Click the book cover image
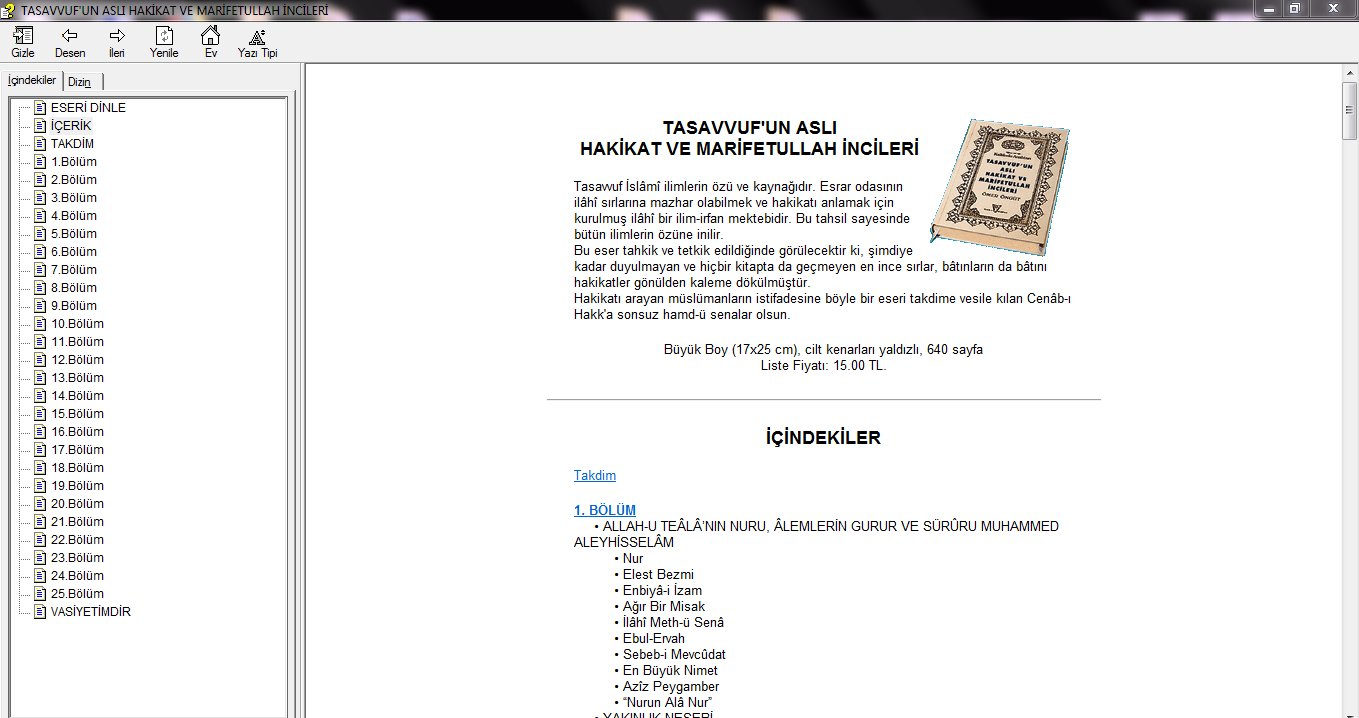1359x718 pixels. pos(999,185)
